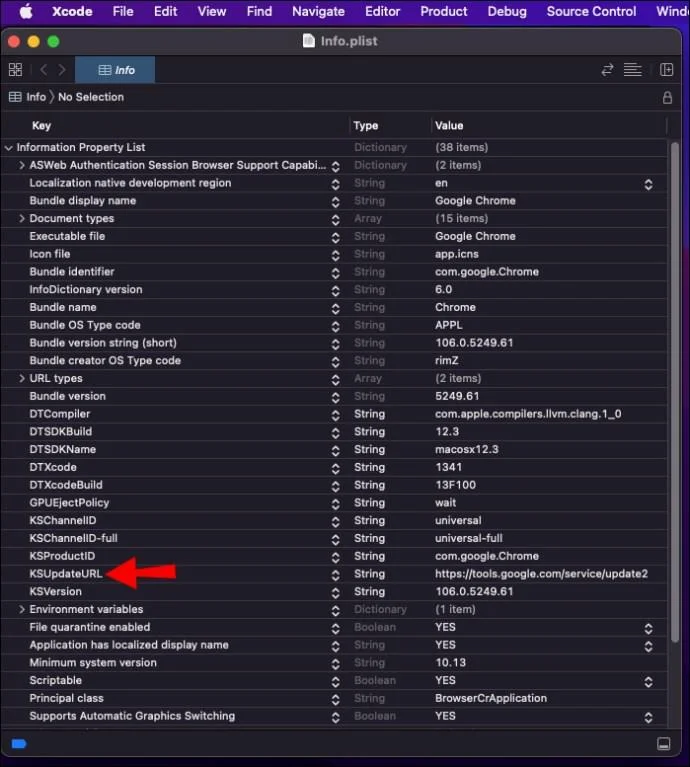Open the File menu

coord(123,11)
